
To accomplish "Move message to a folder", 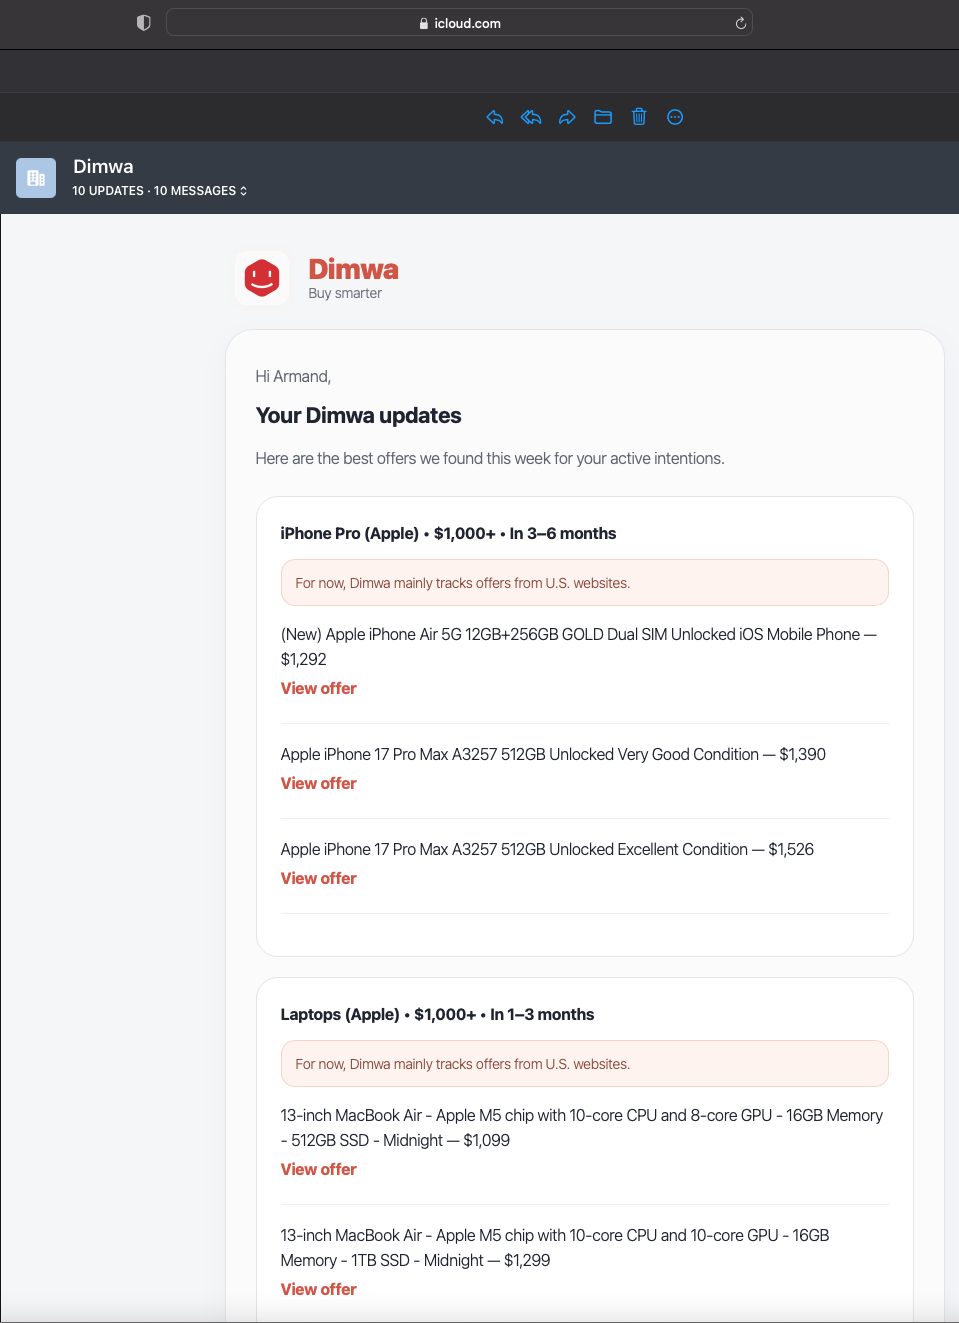I will coord(603,117).
